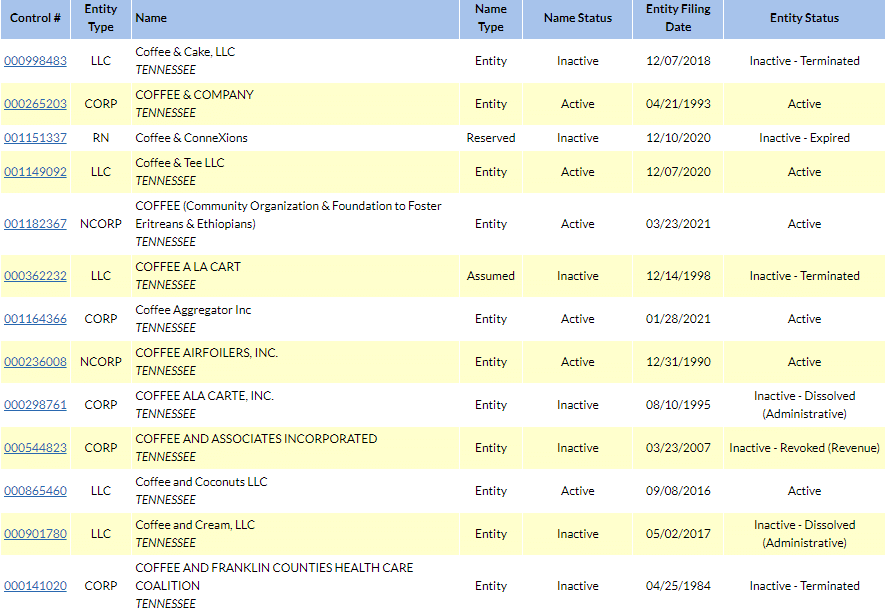The image size is (888, 615).
Task: Open control number 000265203 link
Action: [35, 104]
